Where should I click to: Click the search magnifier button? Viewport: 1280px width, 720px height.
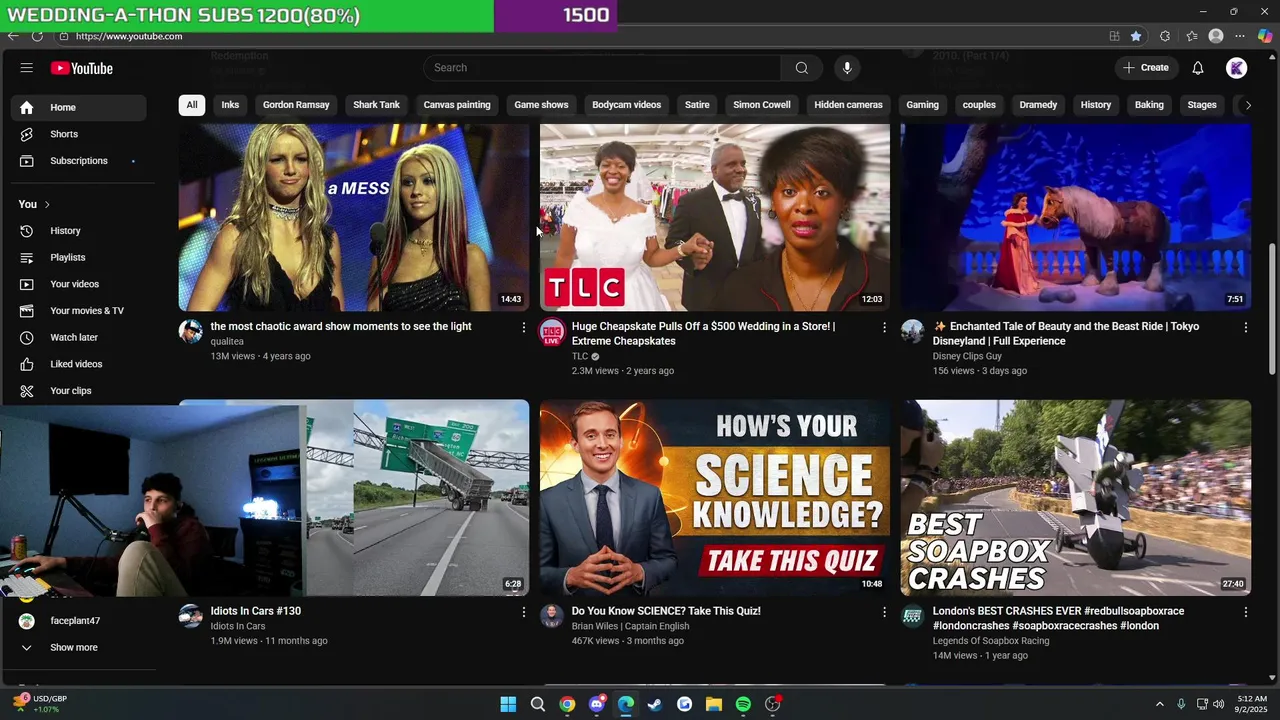801,68
